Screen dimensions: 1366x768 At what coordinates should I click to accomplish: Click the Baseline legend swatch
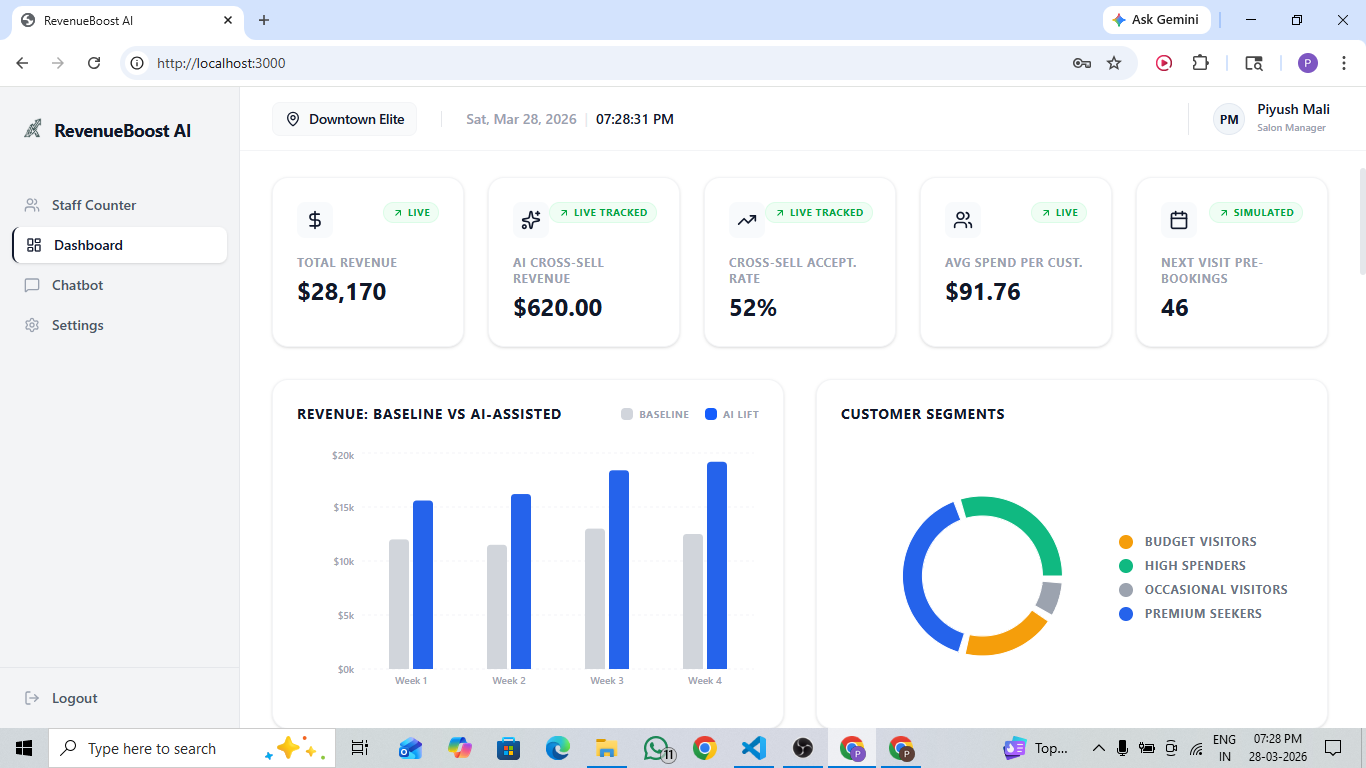point(627,414)
